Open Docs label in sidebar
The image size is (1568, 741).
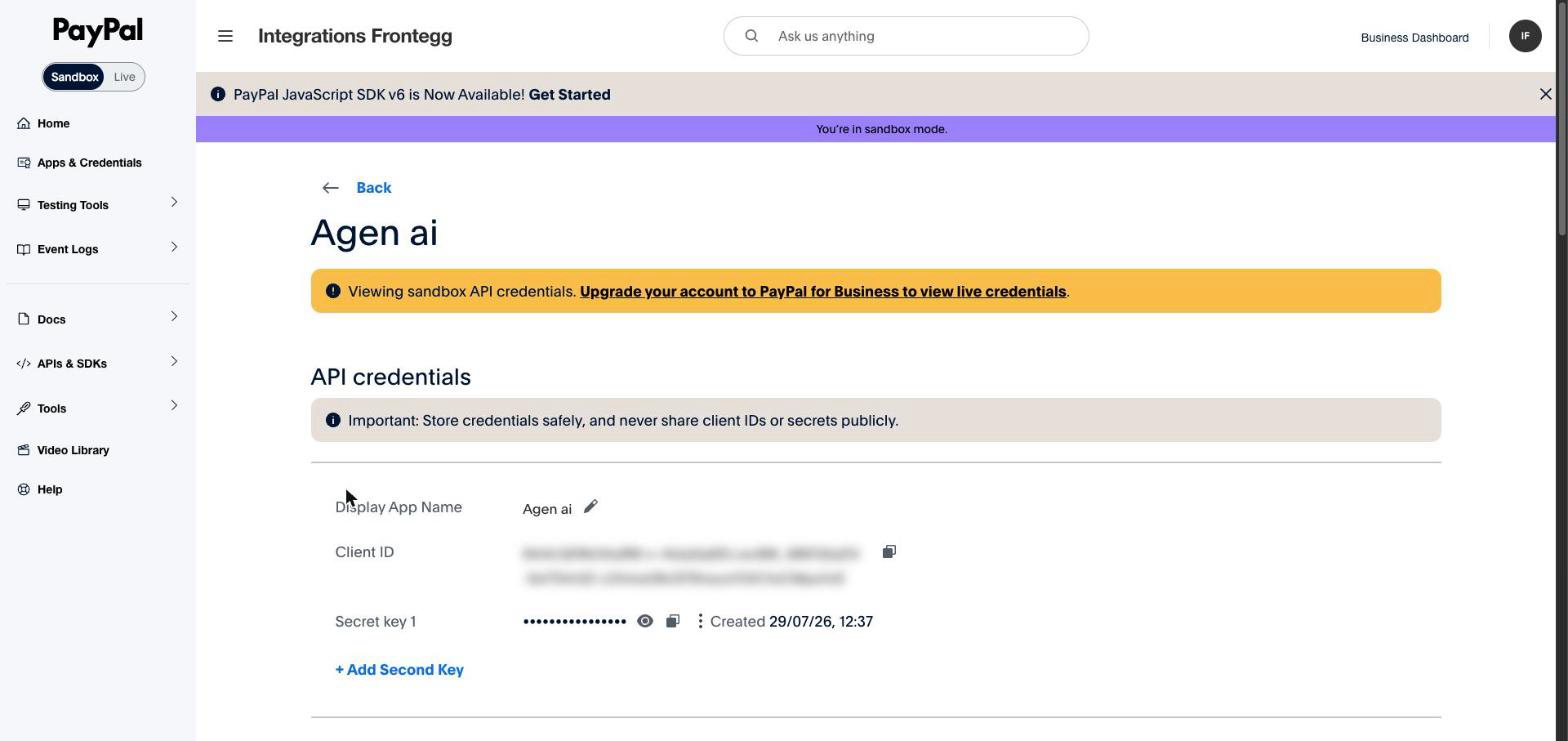click(x=51, y=319)
